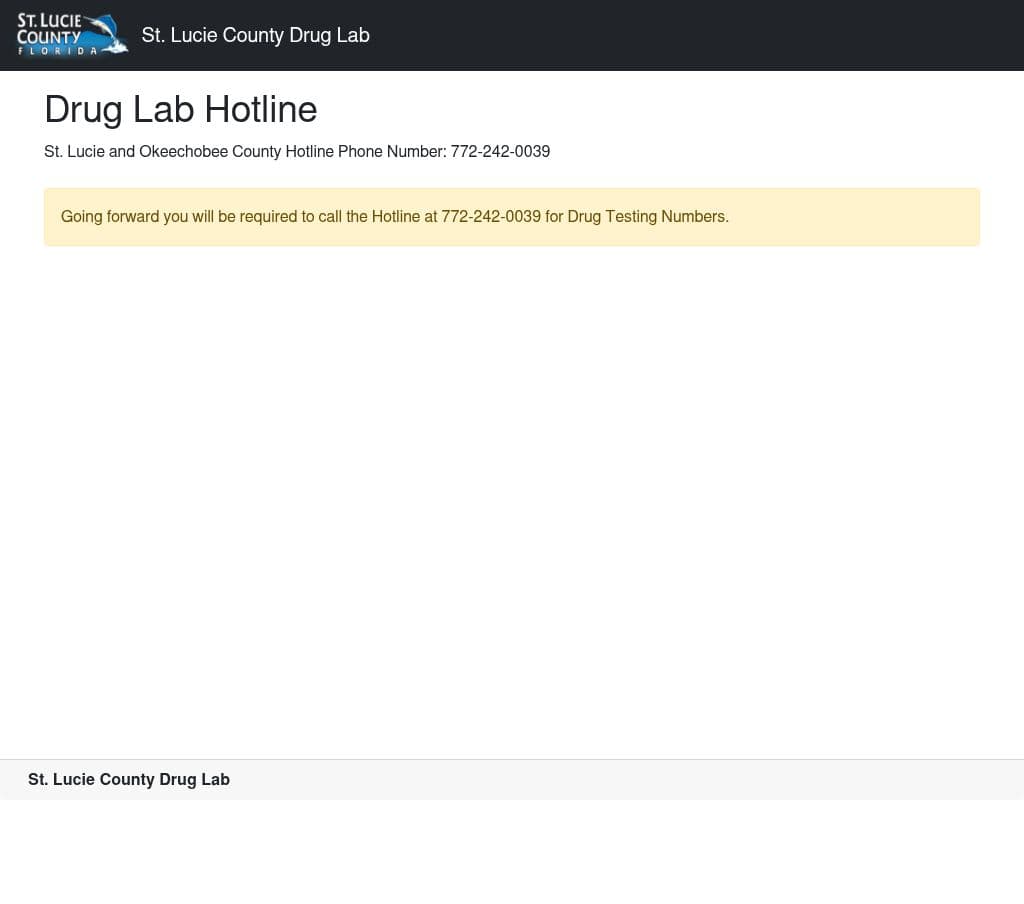Click the word 'Hotline' in the main heading

click(x=261, y=109)
